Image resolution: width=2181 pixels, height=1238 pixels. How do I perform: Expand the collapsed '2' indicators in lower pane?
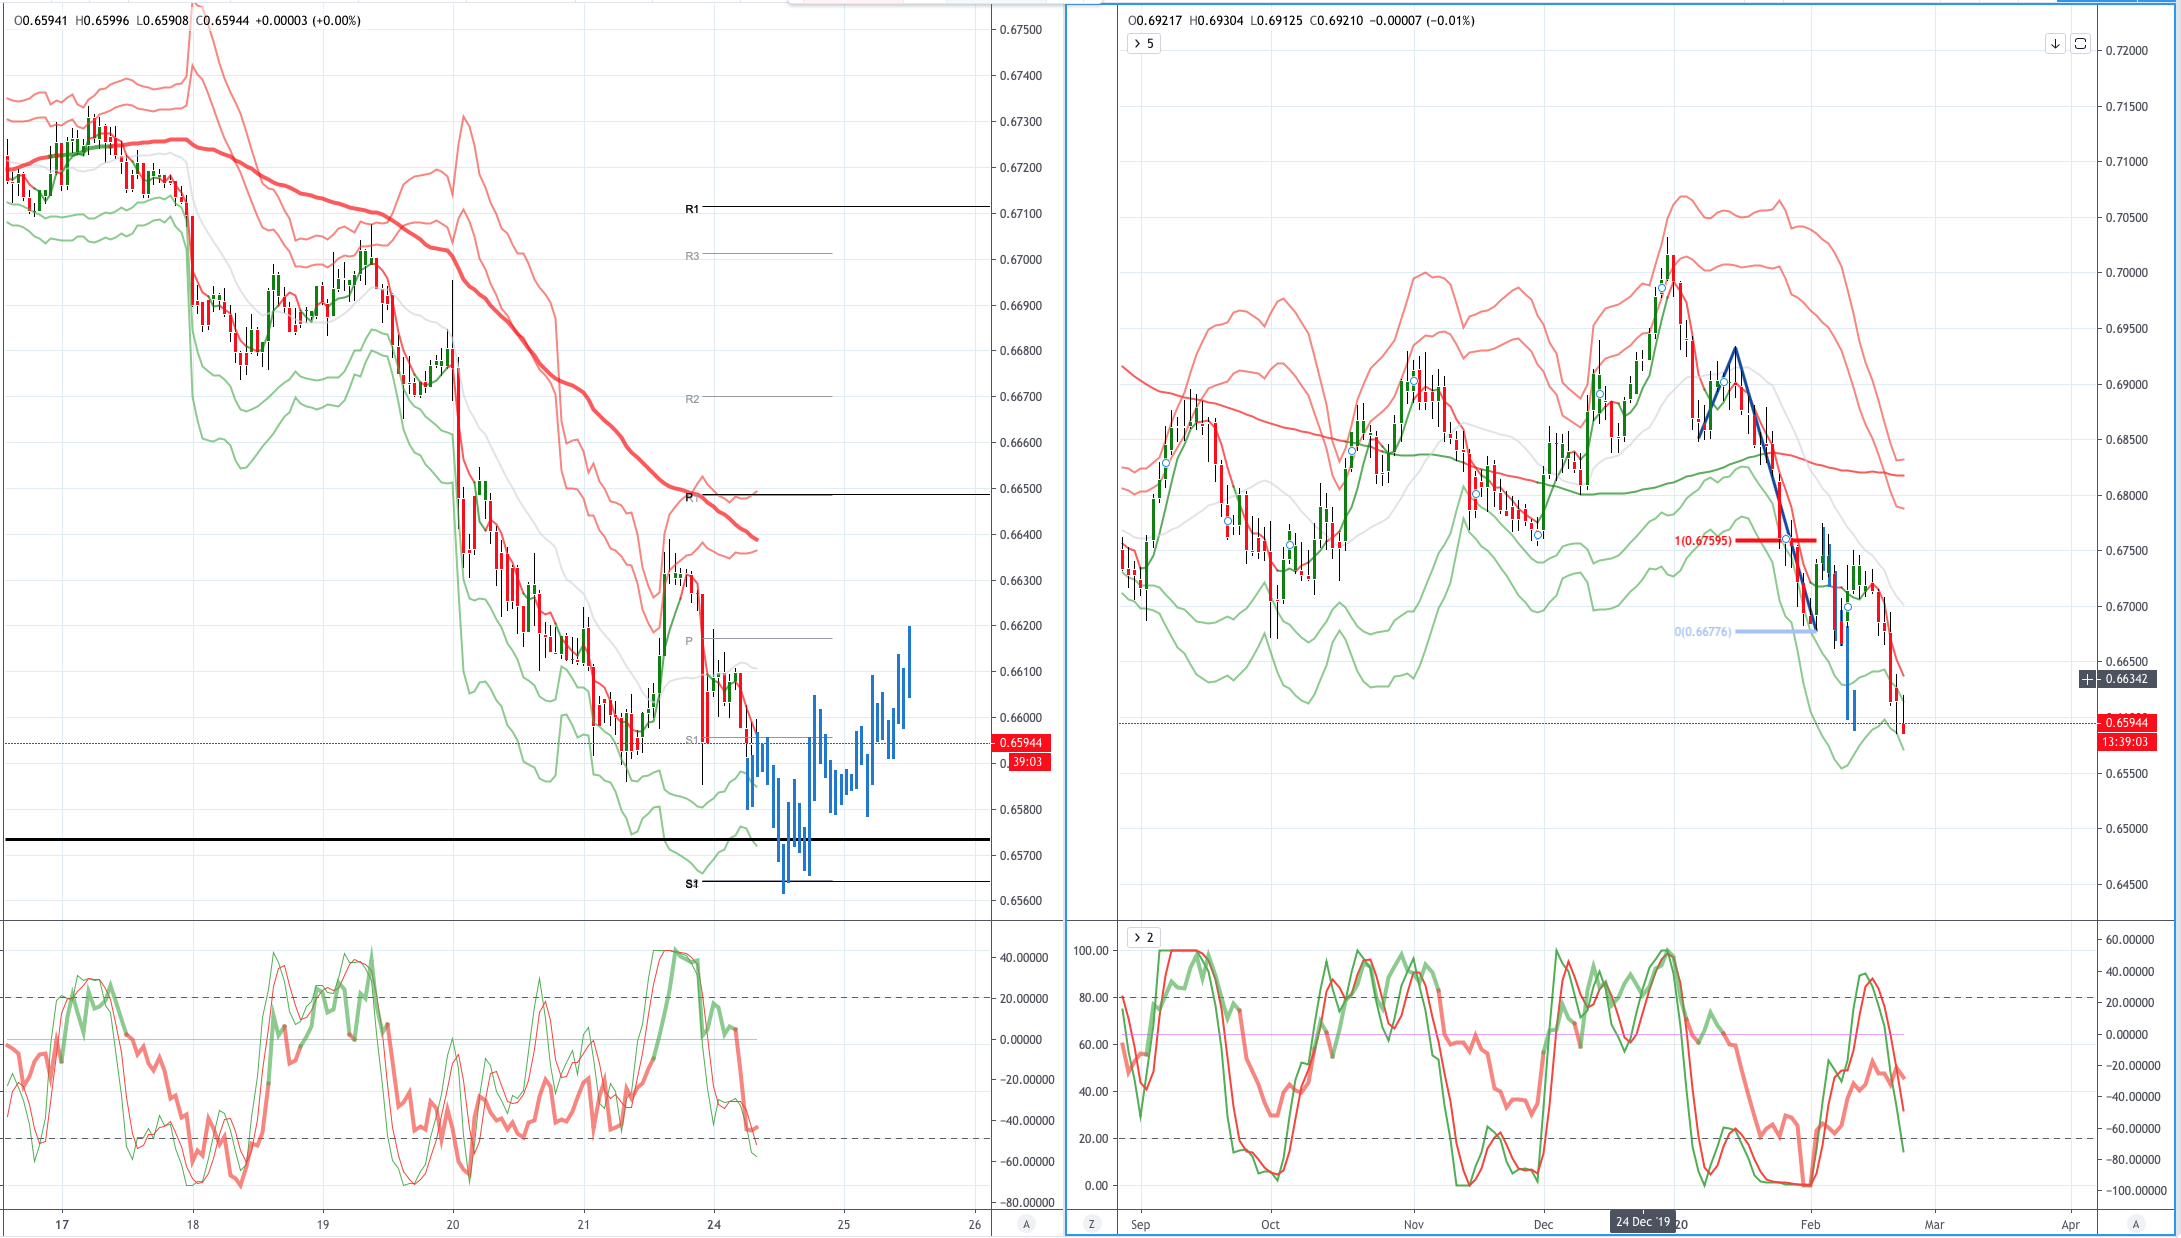pyautogui.click(x=1143, y=937)
